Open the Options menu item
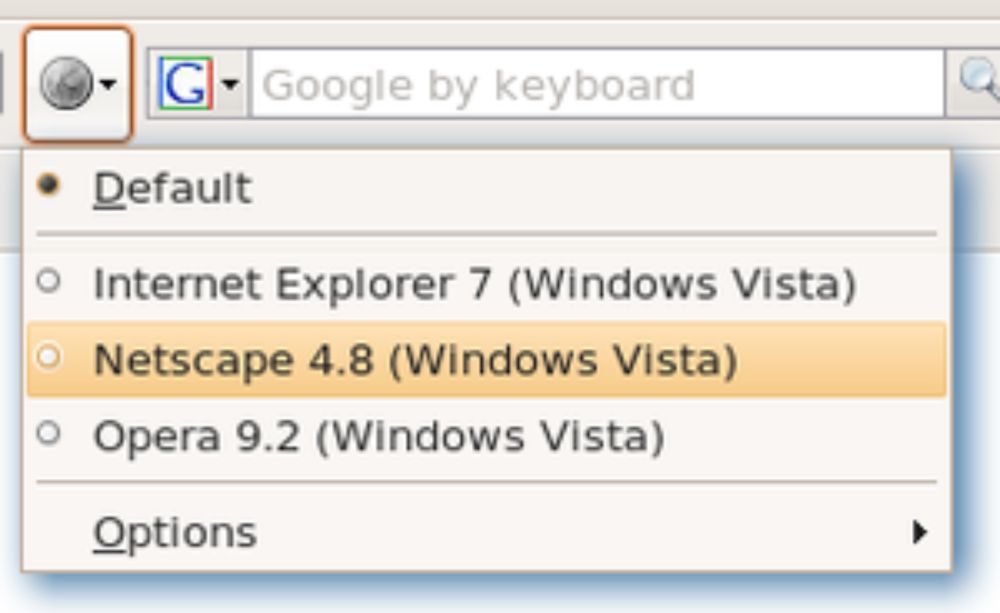Viewport: 1000px width, 613px height. click(175, 533)
